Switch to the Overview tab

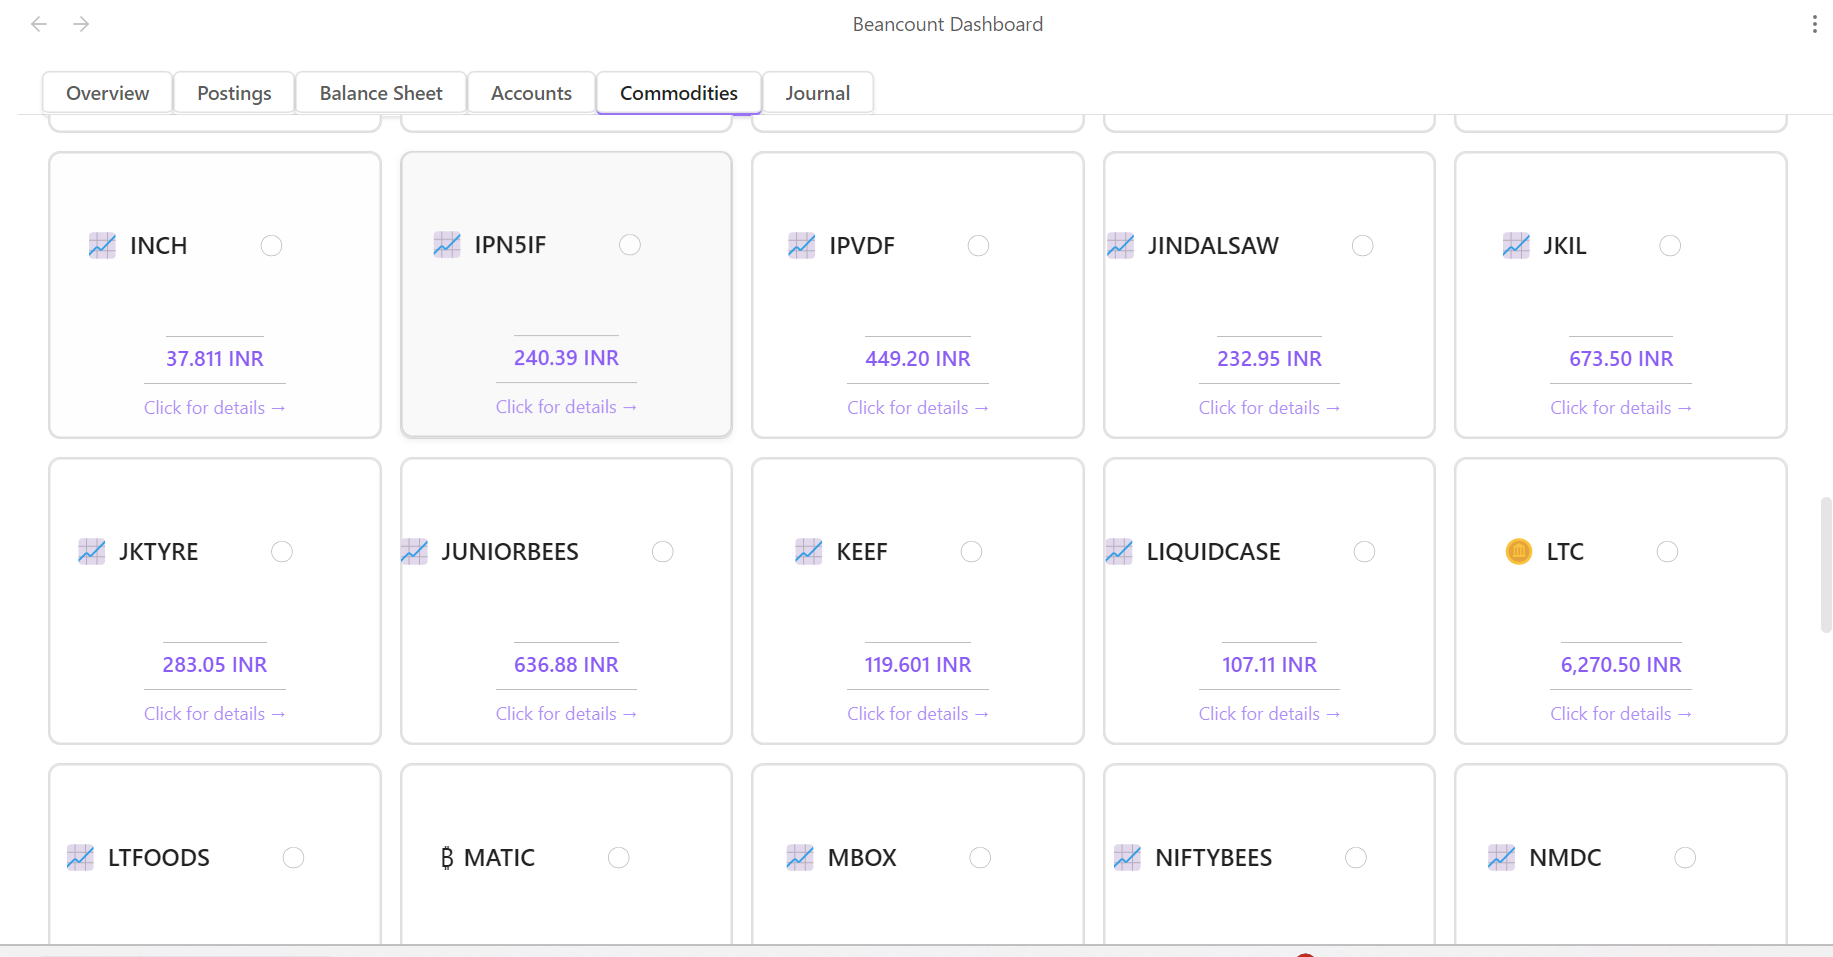coord(107,93)
